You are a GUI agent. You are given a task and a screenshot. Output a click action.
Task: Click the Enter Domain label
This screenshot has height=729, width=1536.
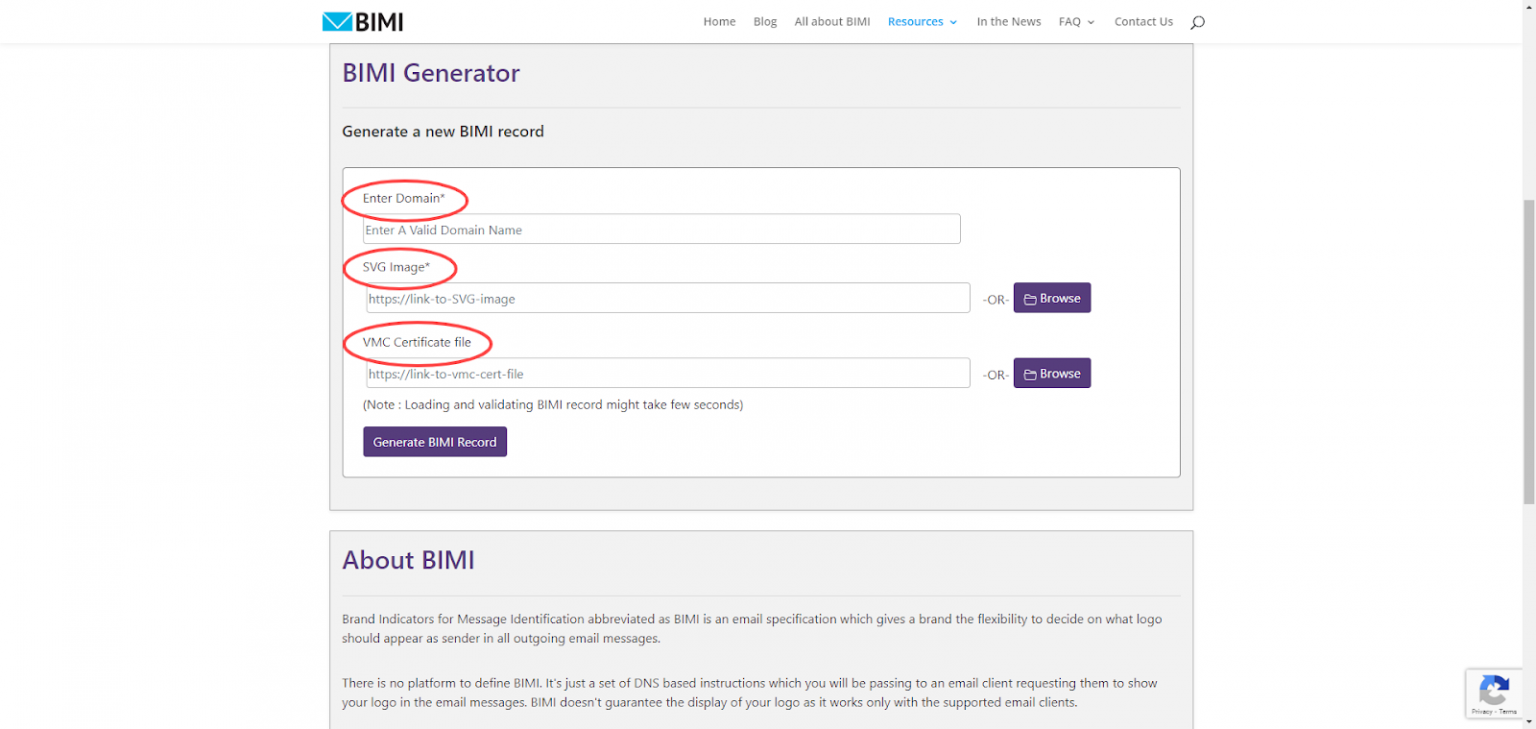click(x=404, y=198)
